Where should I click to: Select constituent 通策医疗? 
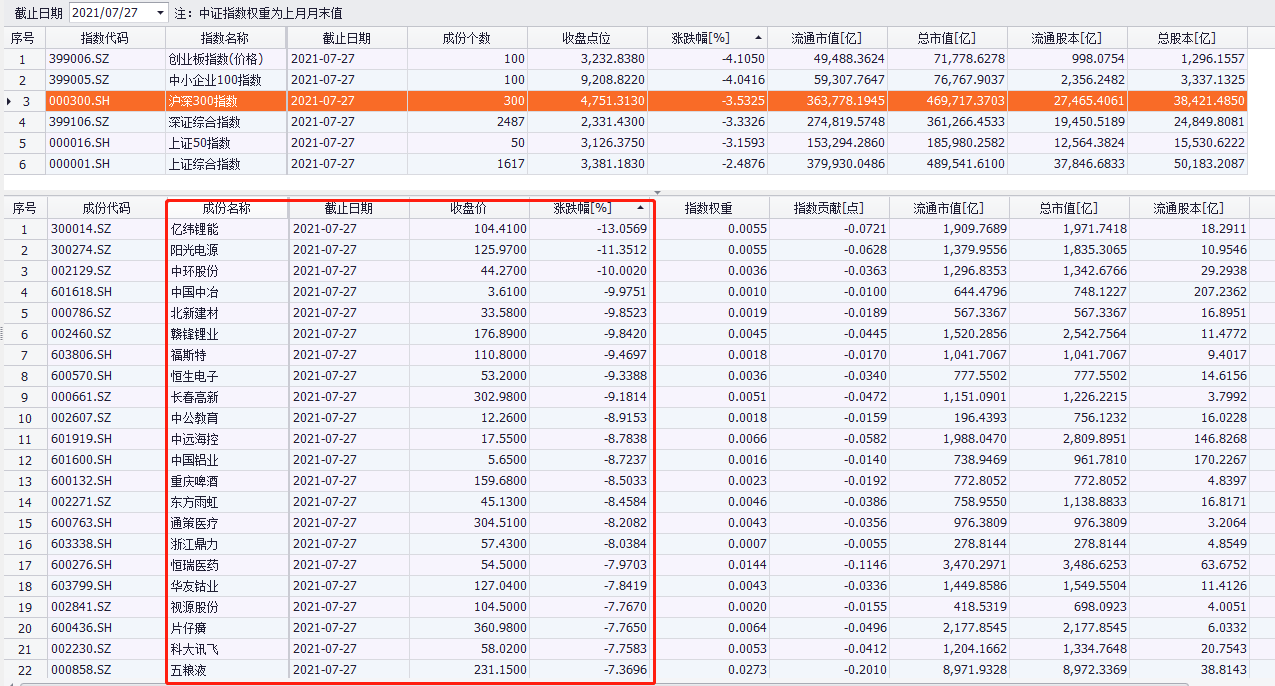pos(194,523)
